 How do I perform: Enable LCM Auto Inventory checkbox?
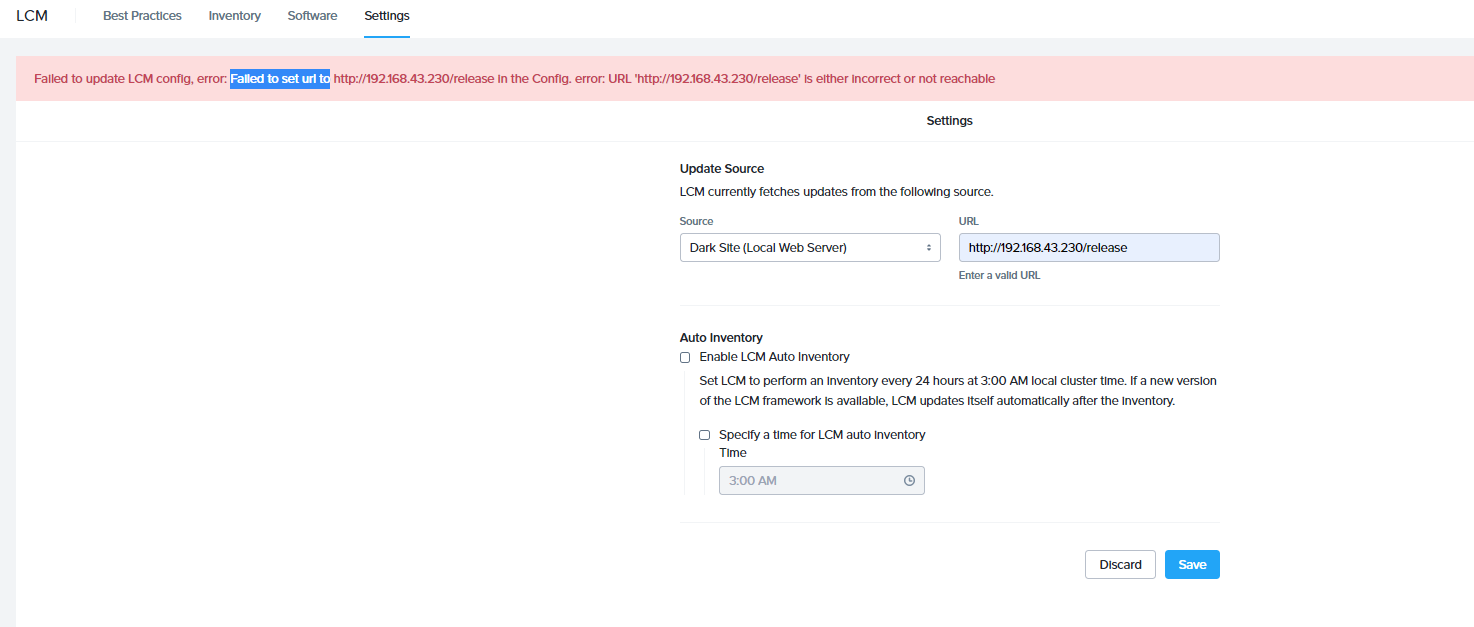click(x=685, y=357)
